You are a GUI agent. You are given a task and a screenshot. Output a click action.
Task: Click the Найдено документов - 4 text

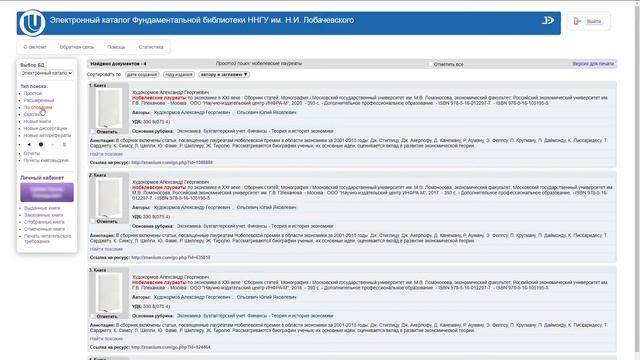(118, 64)
